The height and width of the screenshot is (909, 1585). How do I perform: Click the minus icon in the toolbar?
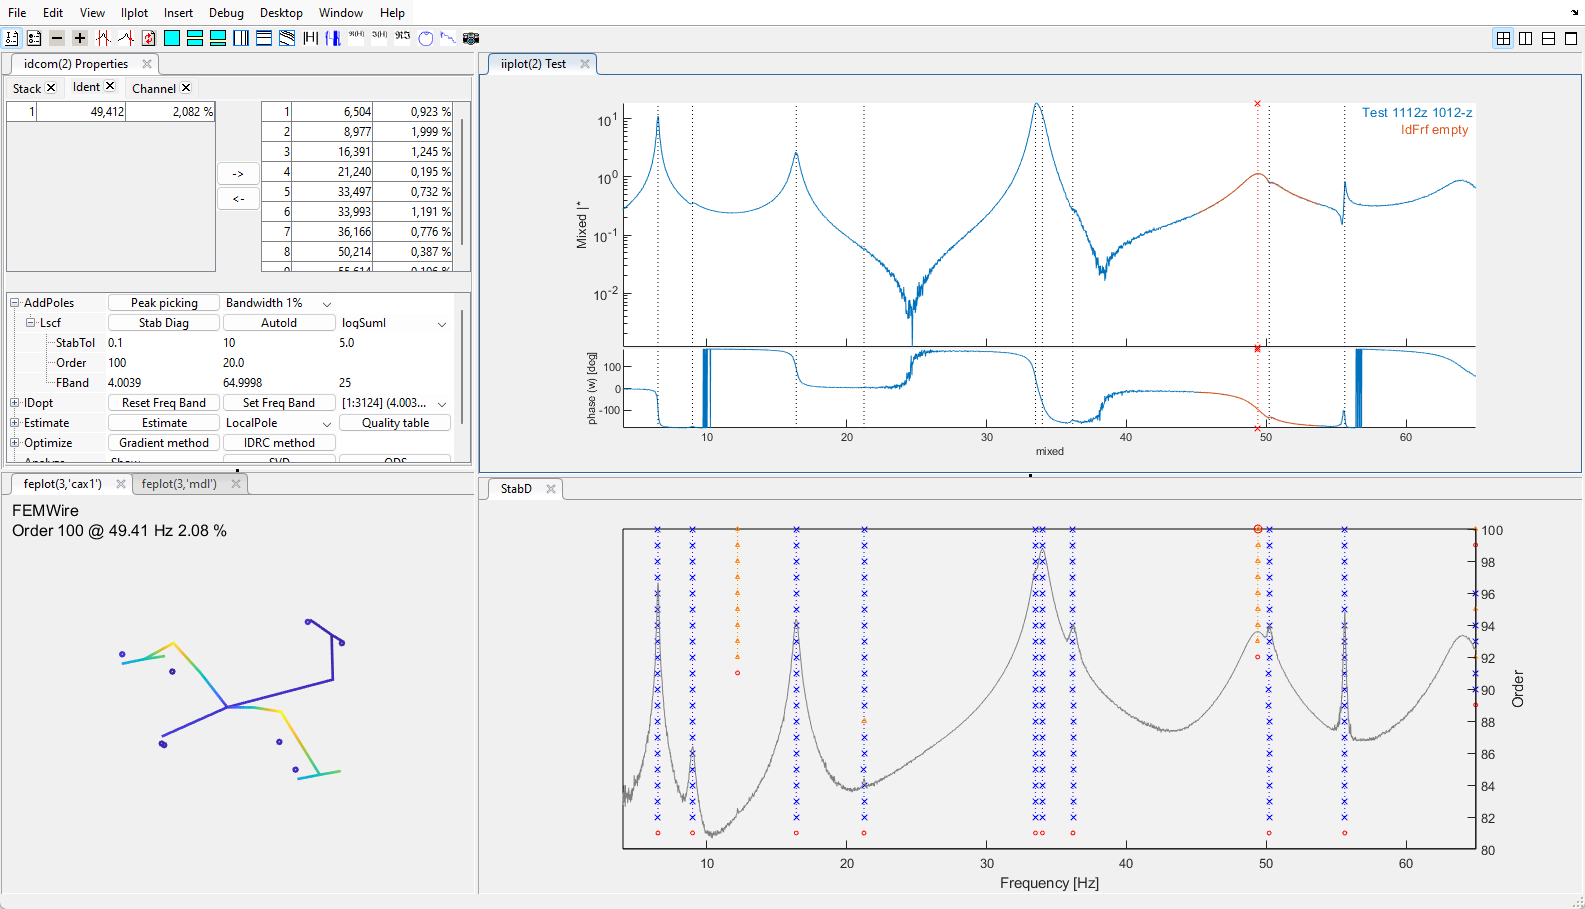point(57,38)
